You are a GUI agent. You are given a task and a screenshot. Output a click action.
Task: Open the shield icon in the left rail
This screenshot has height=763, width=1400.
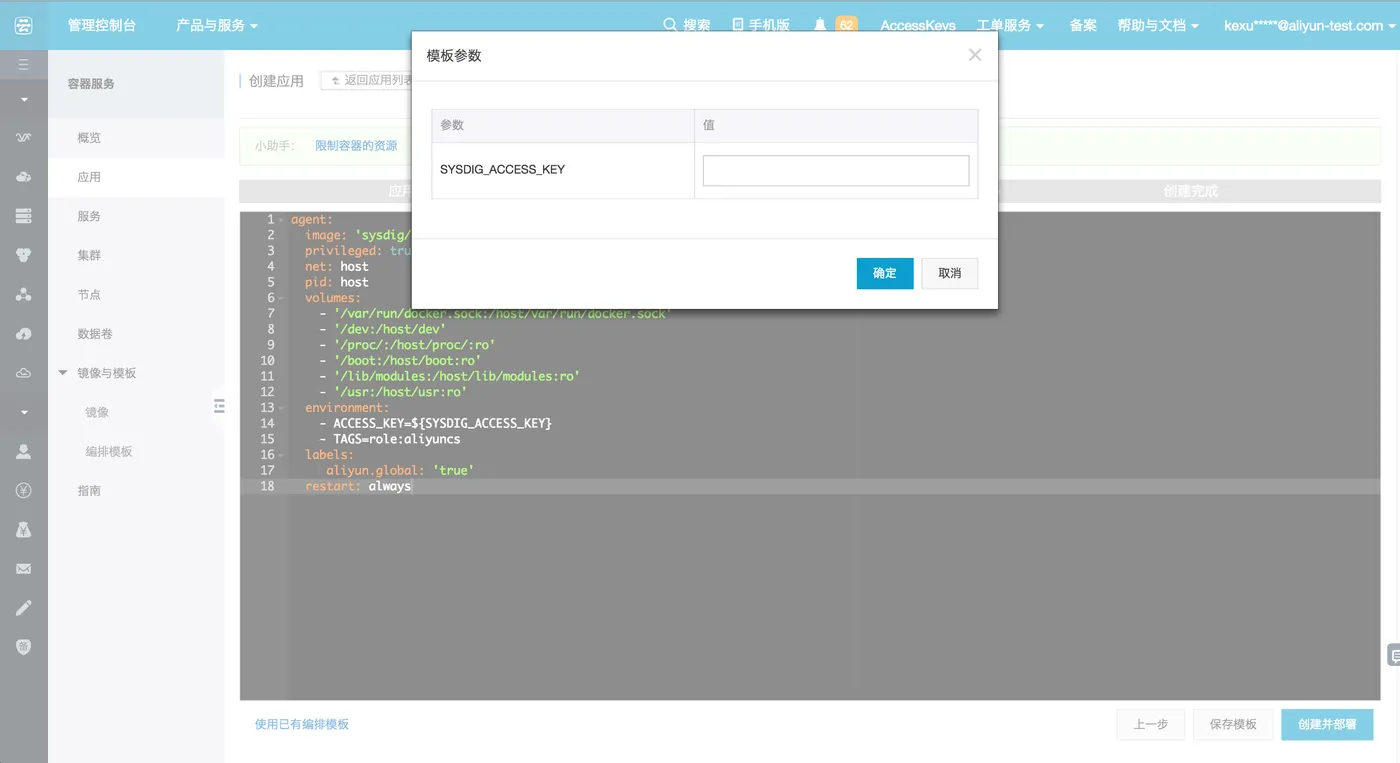point(24,647)
